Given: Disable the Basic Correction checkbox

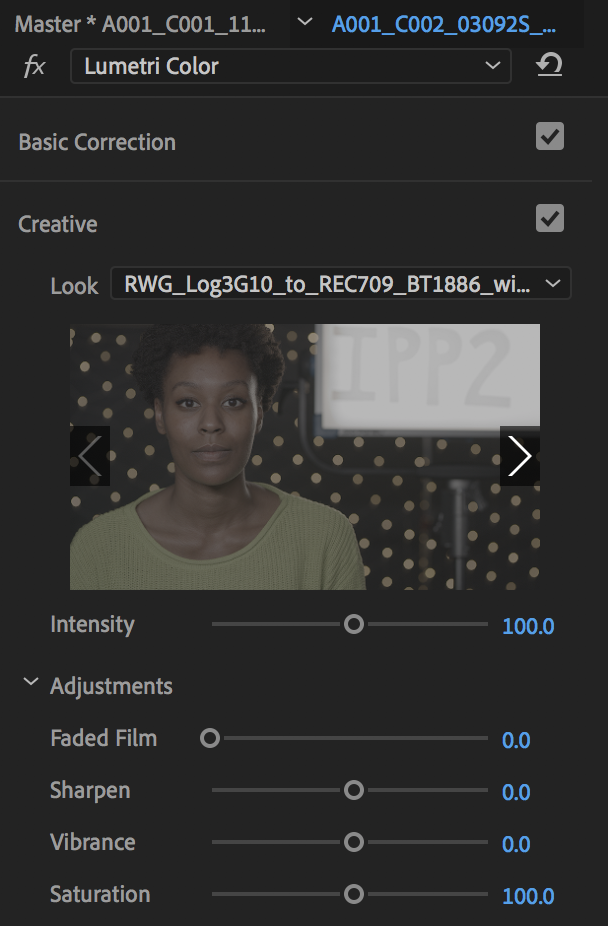Looking at the screenshot, I should point(550,136).
